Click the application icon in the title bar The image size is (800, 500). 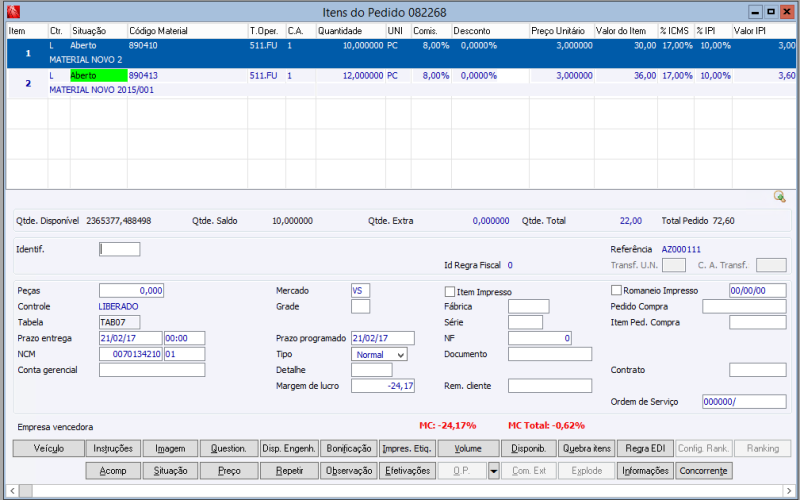click(x=13, y=10)
